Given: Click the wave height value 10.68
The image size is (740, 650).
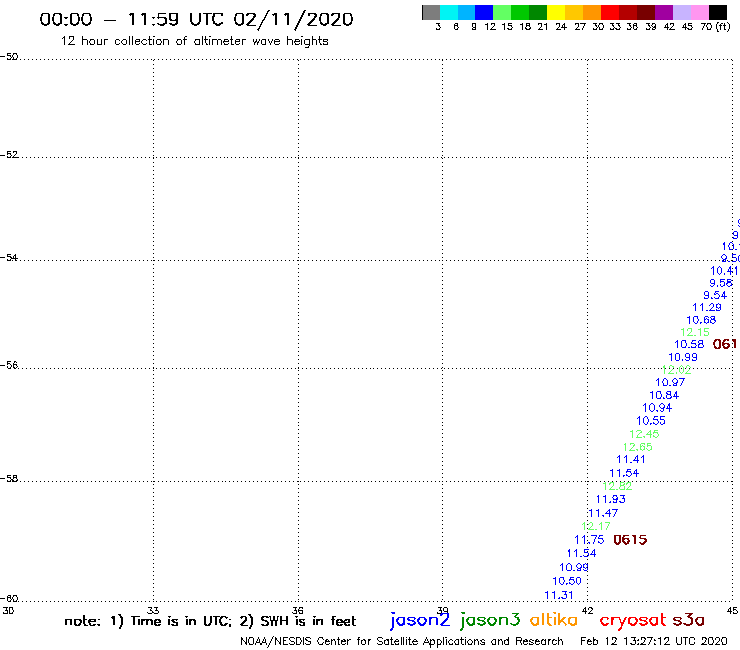Looking at the screenshot, I should [701, 320].
